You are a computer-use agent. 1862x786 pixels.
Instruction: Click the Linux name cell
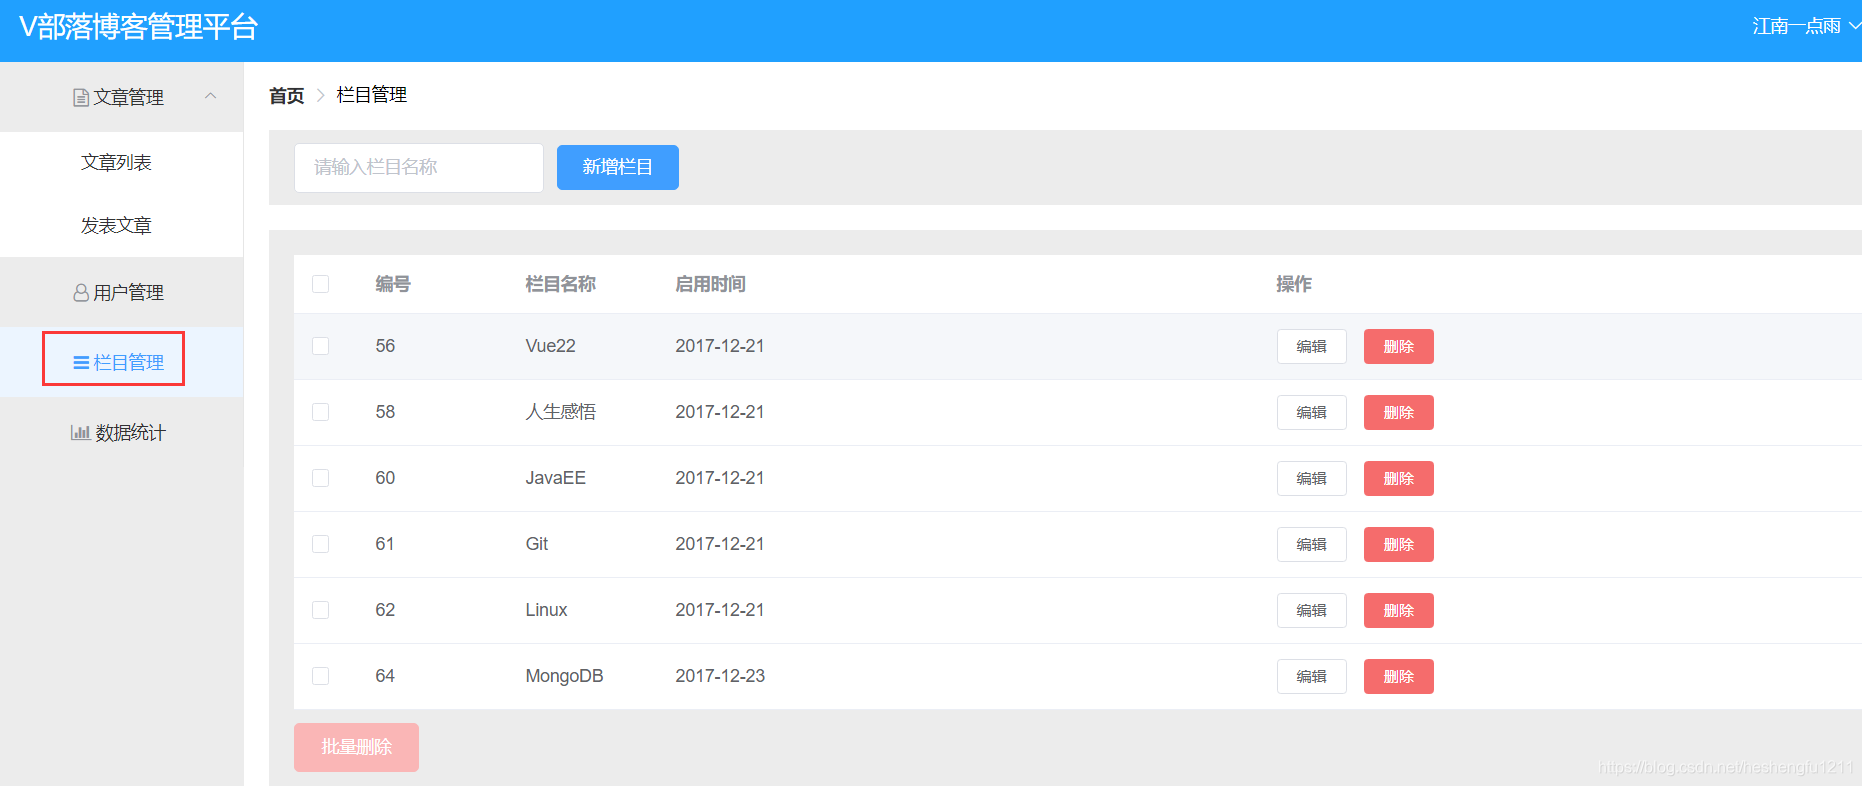pos(546,610)
